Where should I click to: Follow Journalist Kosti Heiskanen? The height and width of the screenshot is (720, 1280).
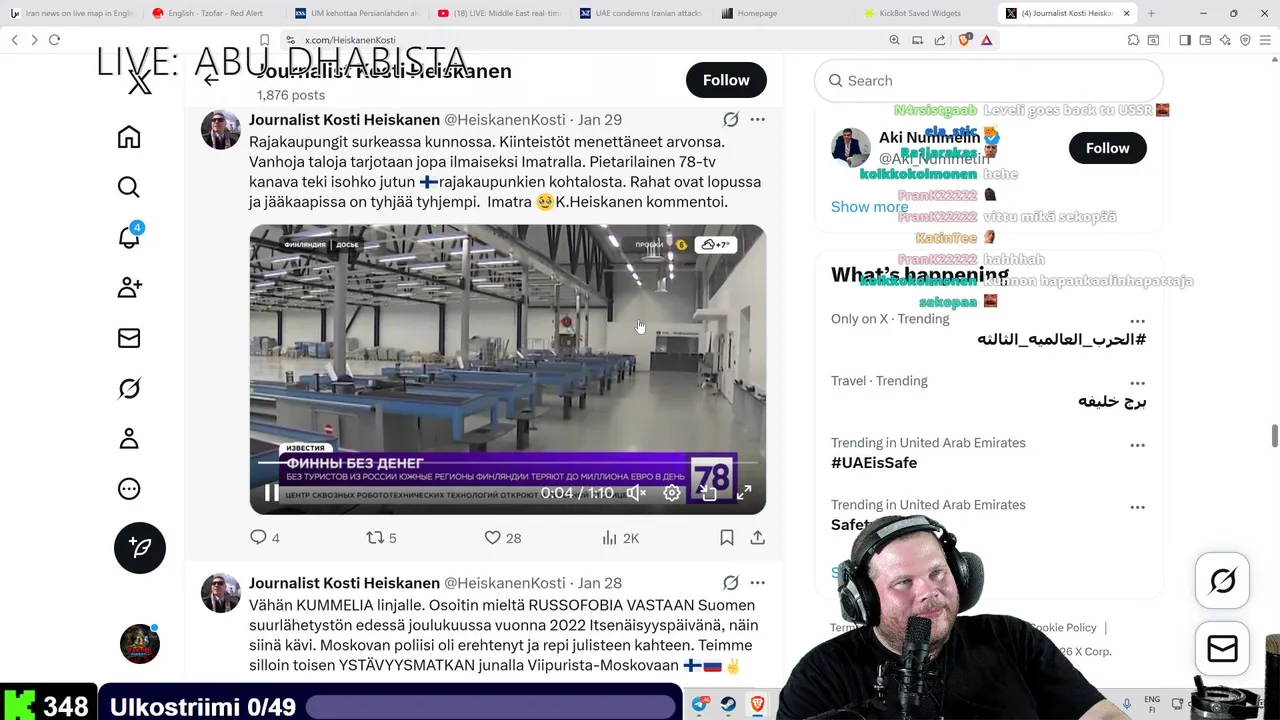click(726, 80)
